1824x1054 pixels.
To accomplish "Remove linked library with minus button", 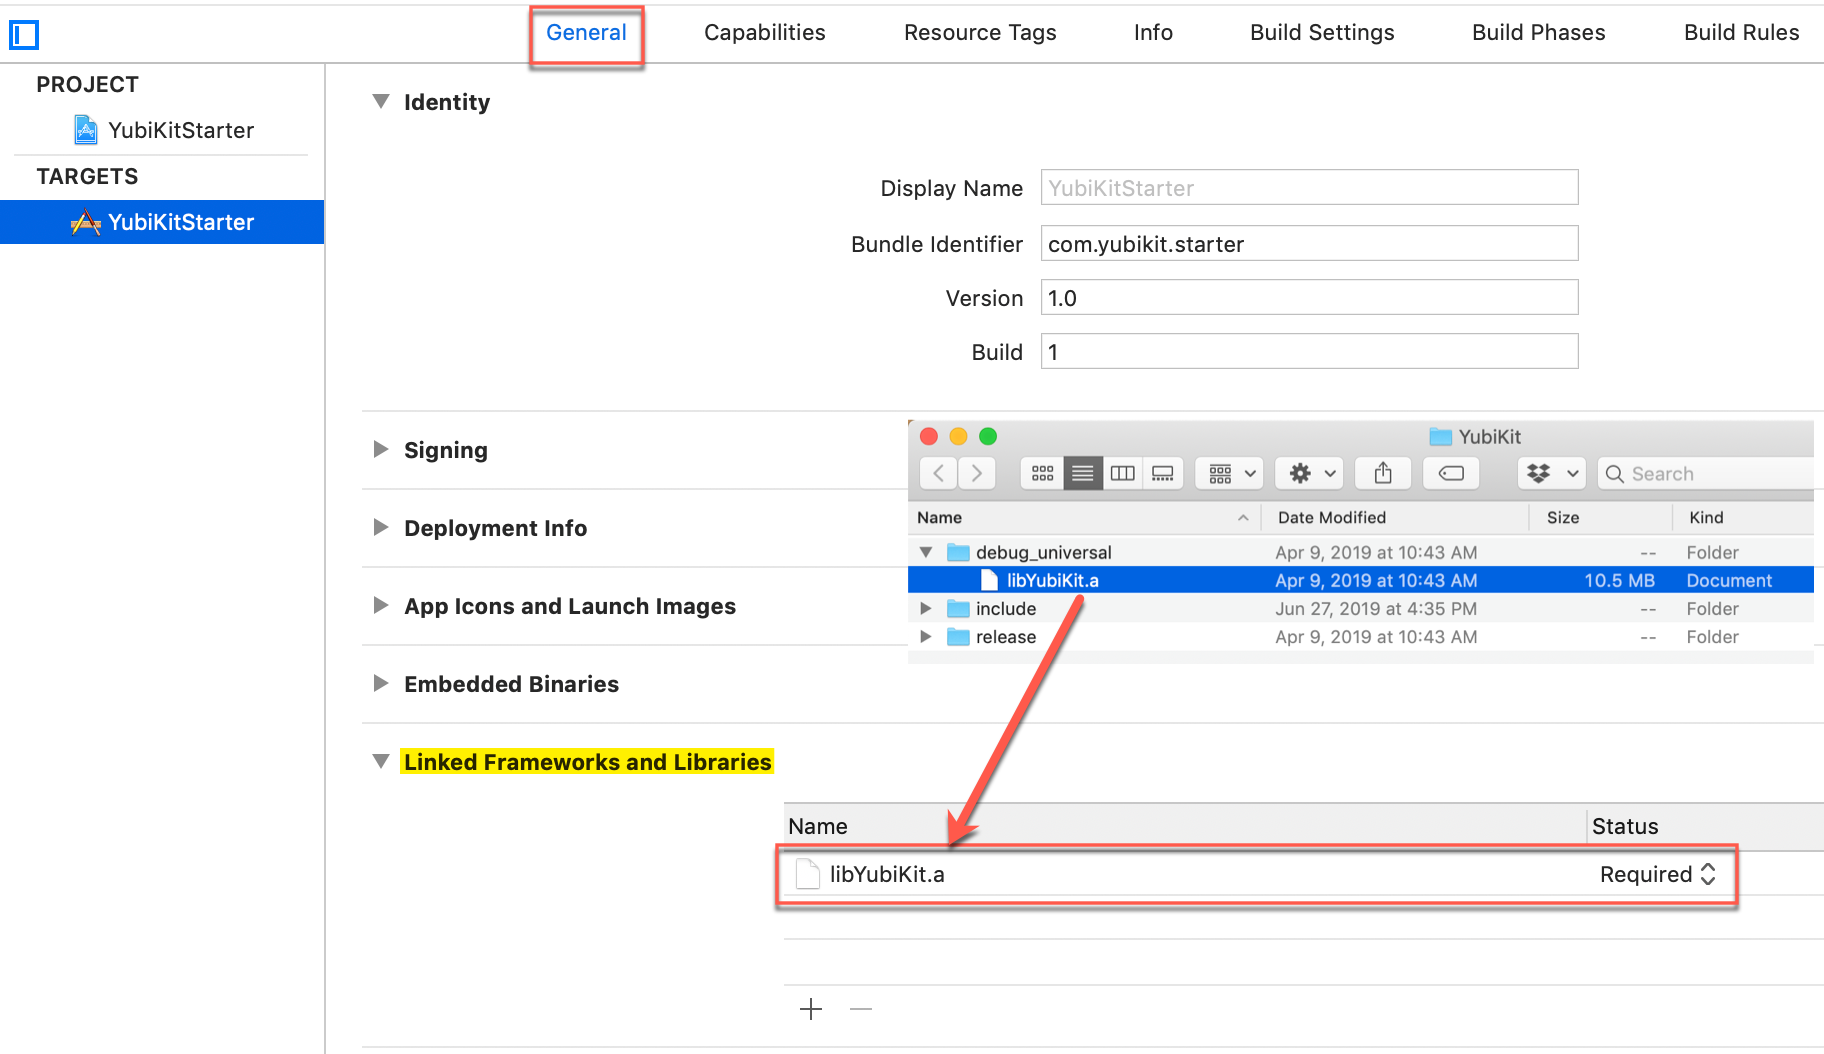I will (x=861, y=1009).
